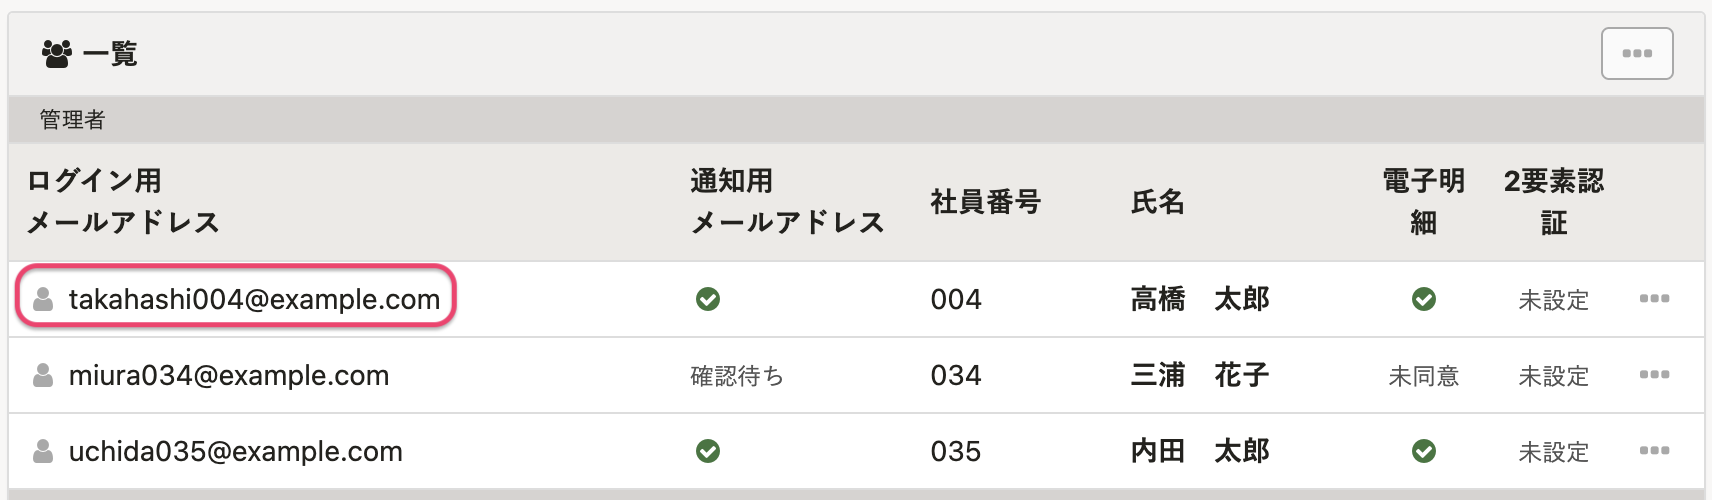Image resolution: width=1712 pixels, height=500 pixels.
Task: Click 確認待ち status for miura034
Action: pyautogui.click(x=737, y=376)
